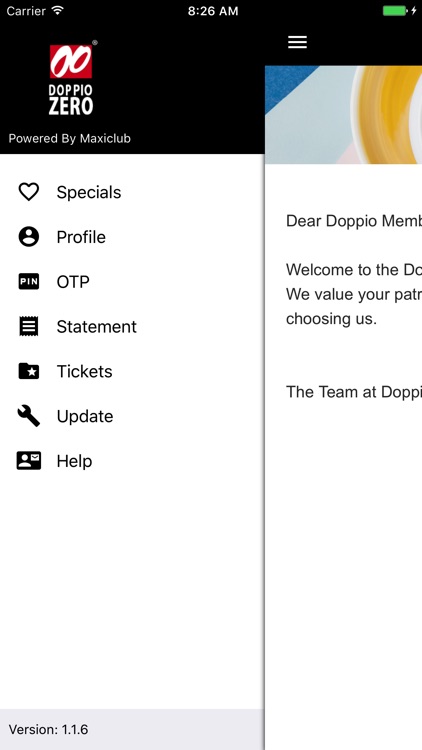Tap the person icon beside Profile
This screenshot has height=750, width=422.
click(29, 237)
